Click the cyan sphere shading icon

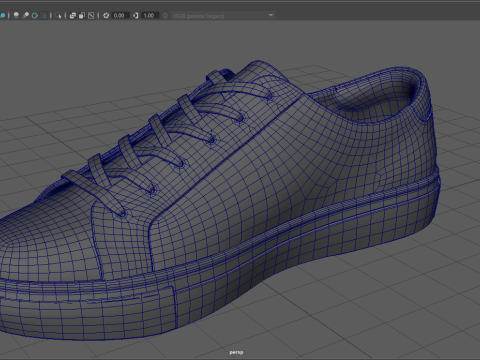point(2,15)
